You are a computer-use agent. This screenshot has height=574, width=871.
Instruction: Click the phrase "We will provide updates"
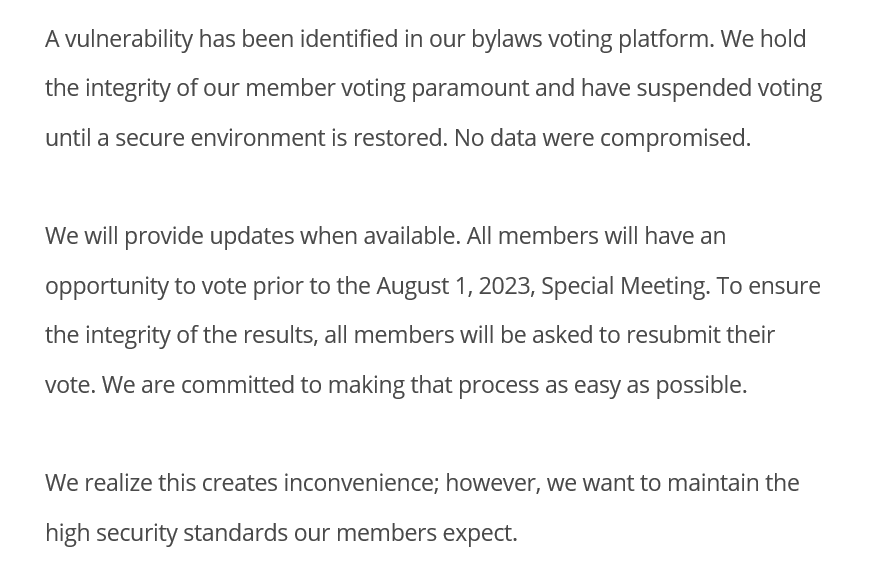[169, 236]
